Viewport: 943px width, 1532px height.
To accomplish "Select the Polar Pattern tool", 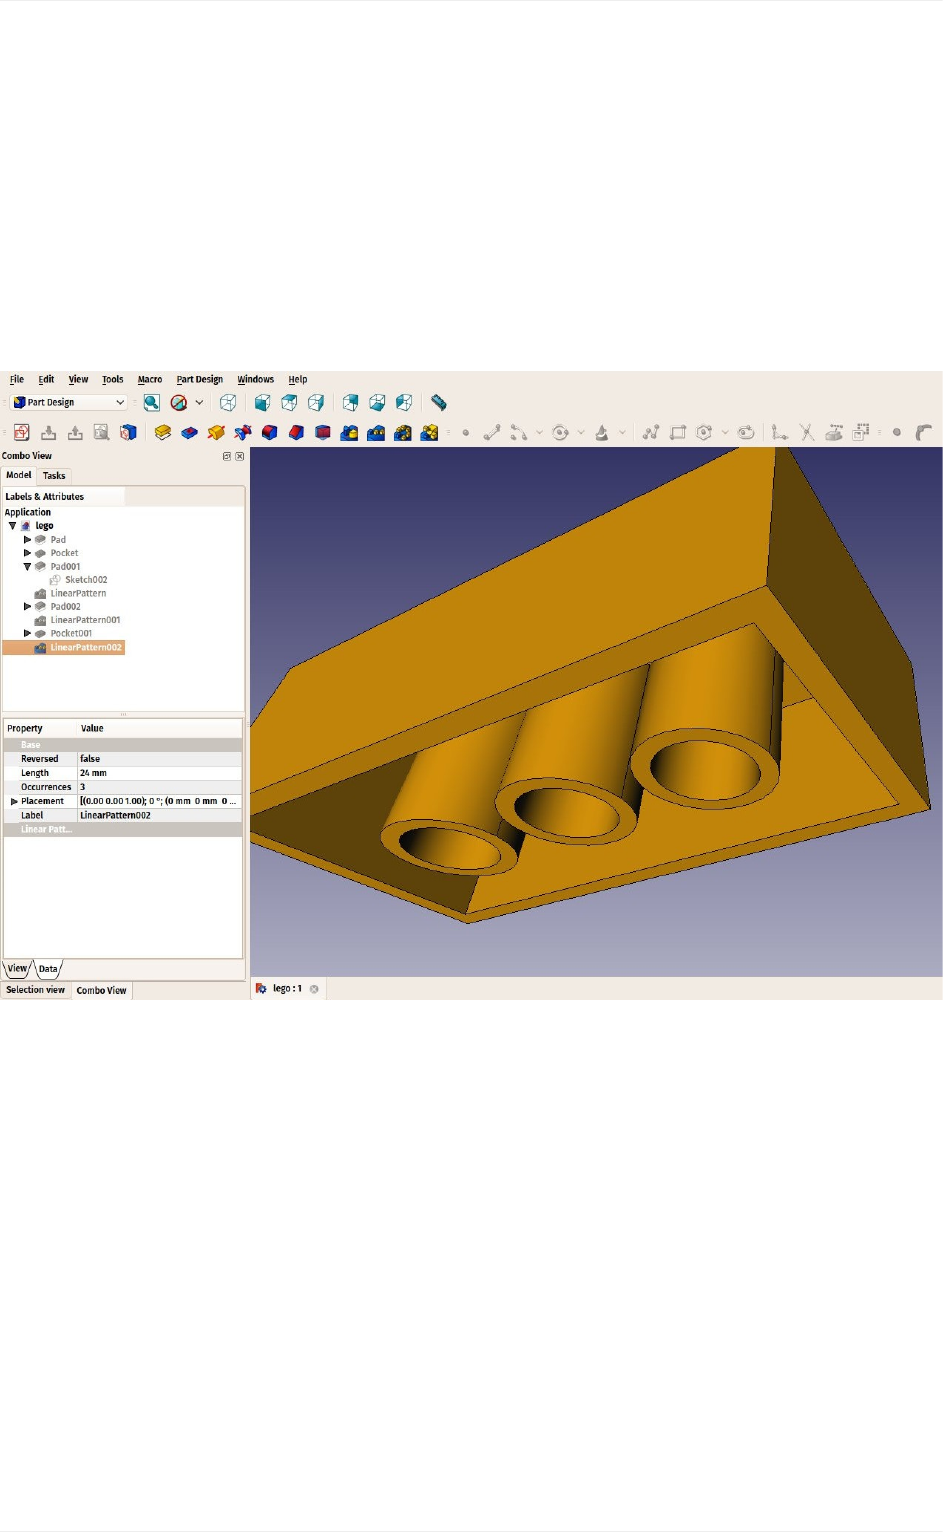I will pyautogui.click(x=403, y=432).
